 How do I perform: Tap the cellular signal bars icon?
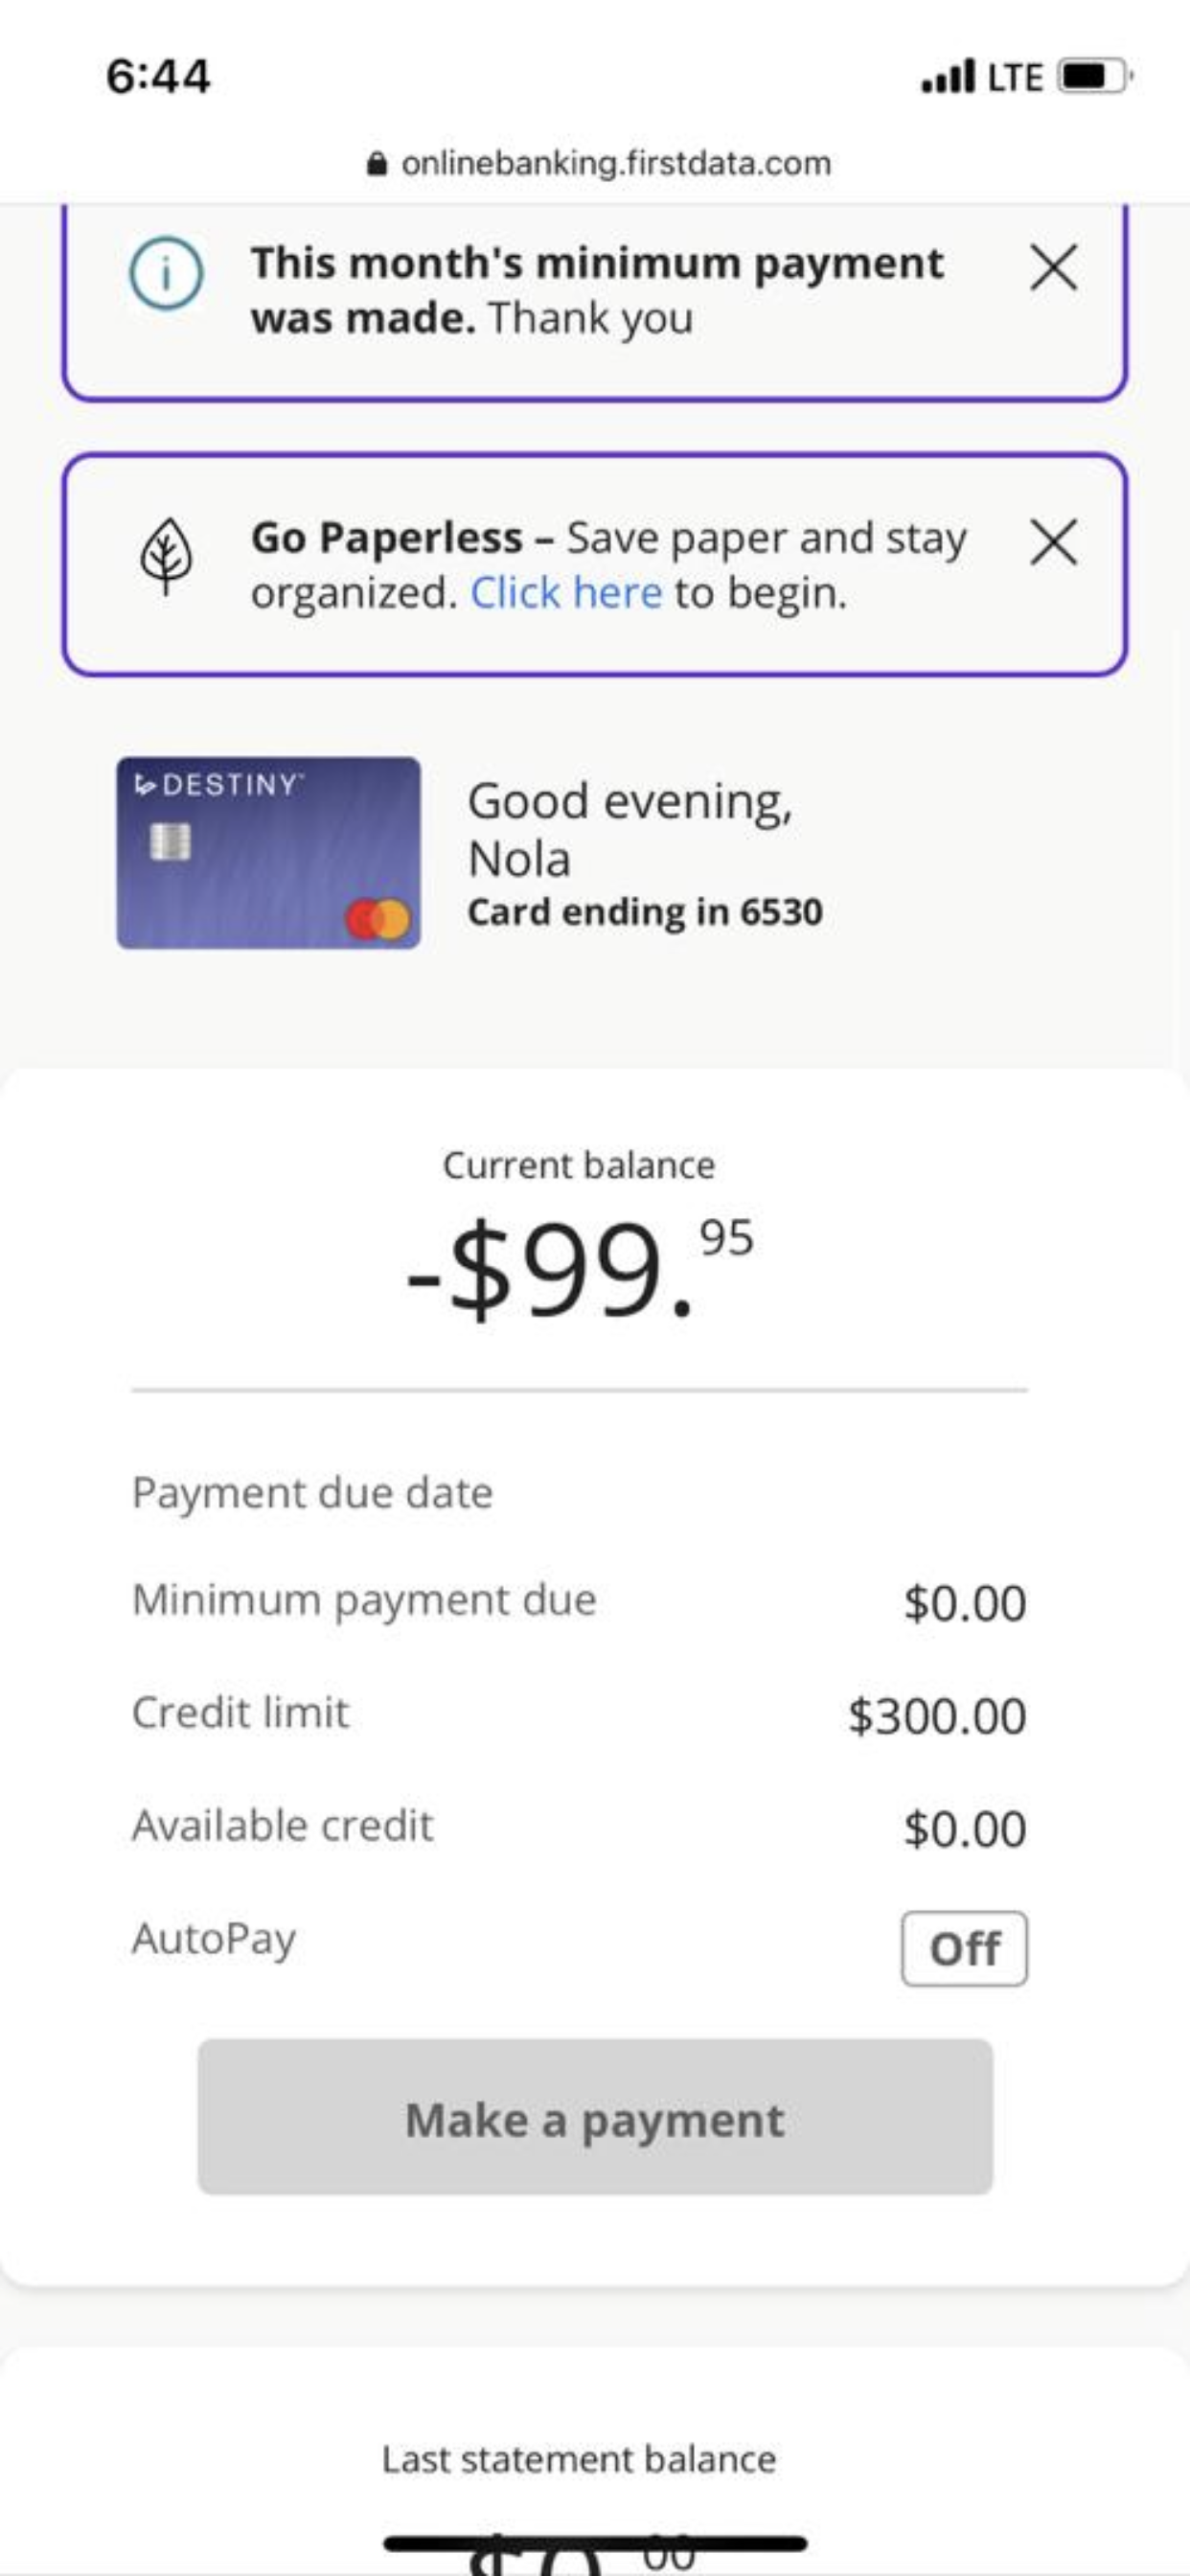[947, 76]
